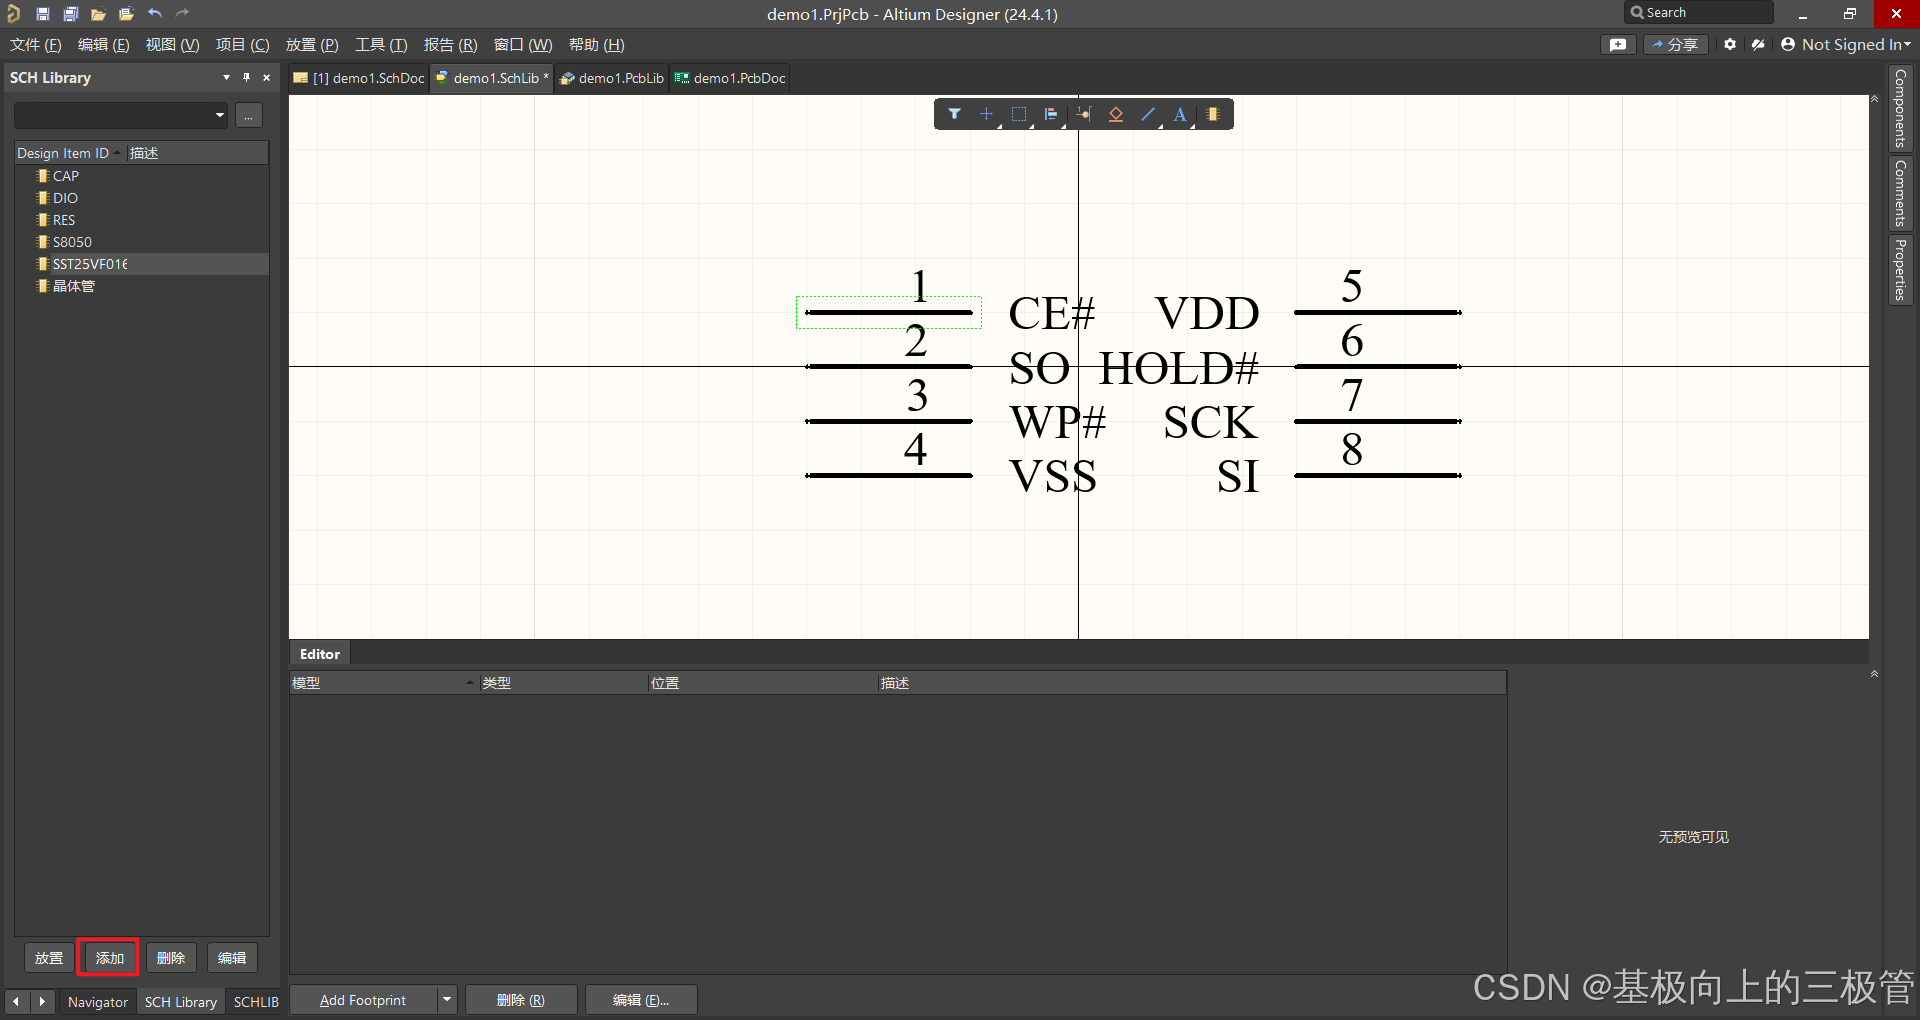This screenshot has width=1920, height=1020.
Task: Switch to demo1.PcbLib tab
Action: tap(611, 78)
